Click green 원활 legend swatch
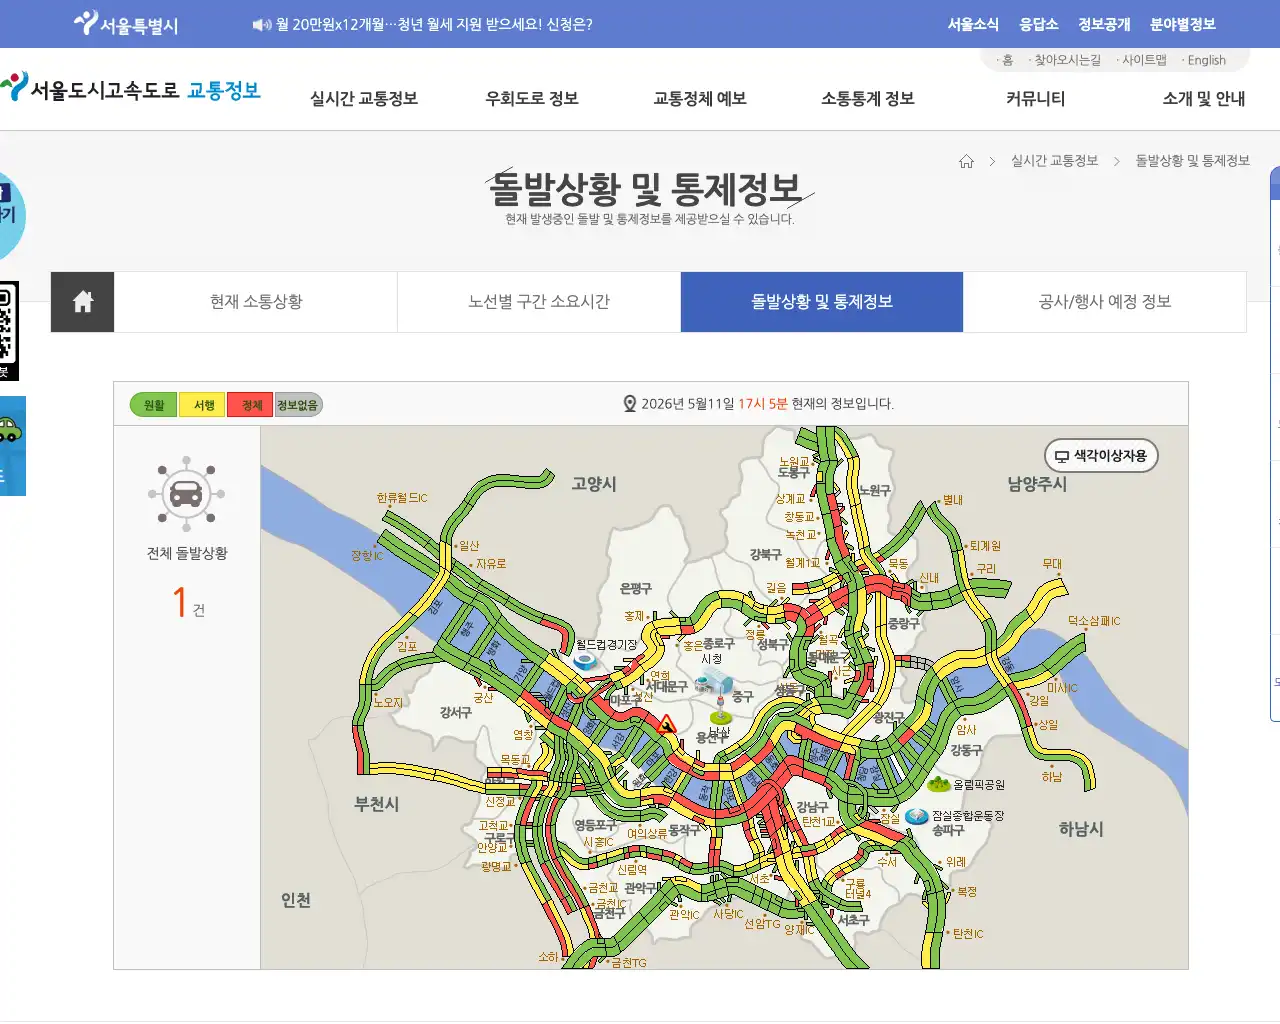Viewport: 1280px width, 1024px height. tap(153, 405)
